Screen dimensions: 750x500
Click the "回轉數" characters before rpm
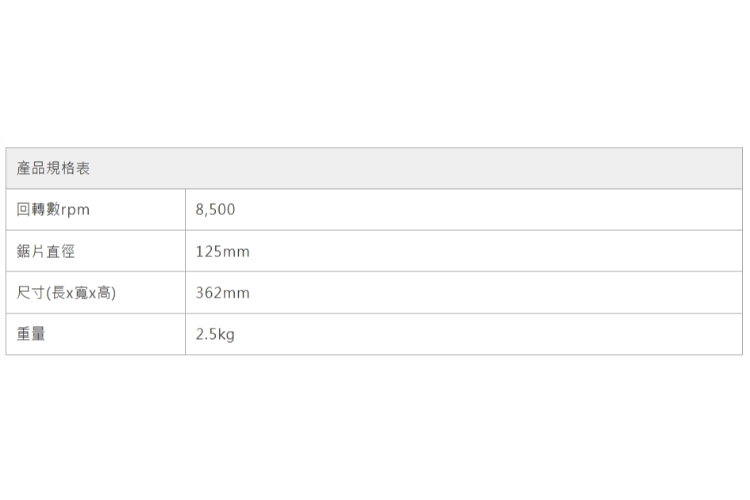39,210
